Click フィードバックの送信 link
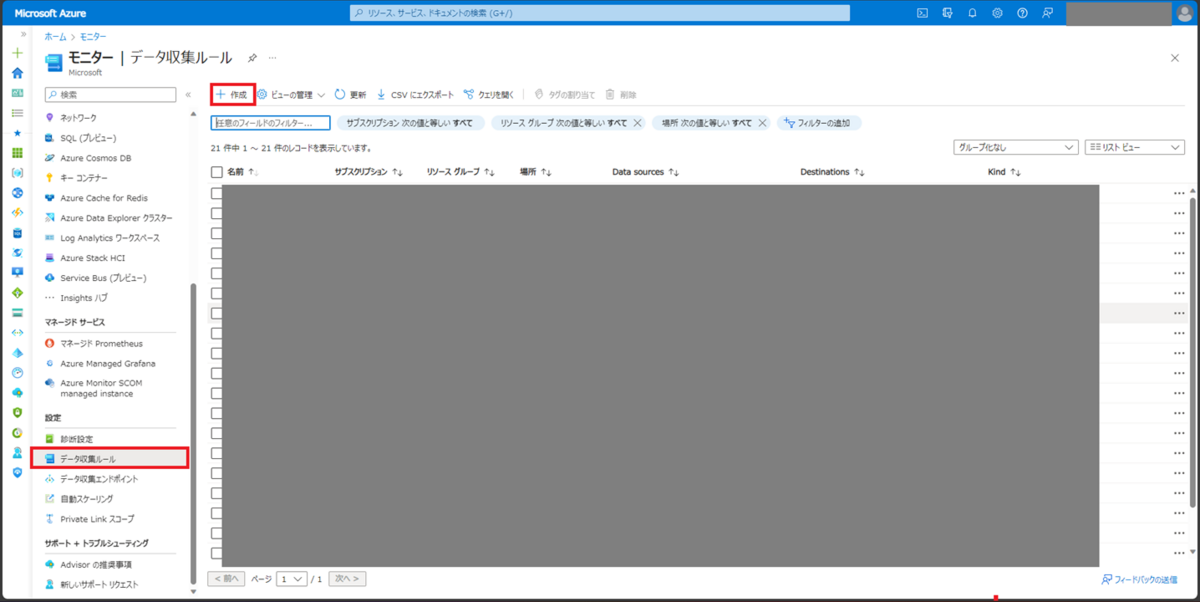The width and height of the screenshot is (1200, 602). [x=1142, y=579]
